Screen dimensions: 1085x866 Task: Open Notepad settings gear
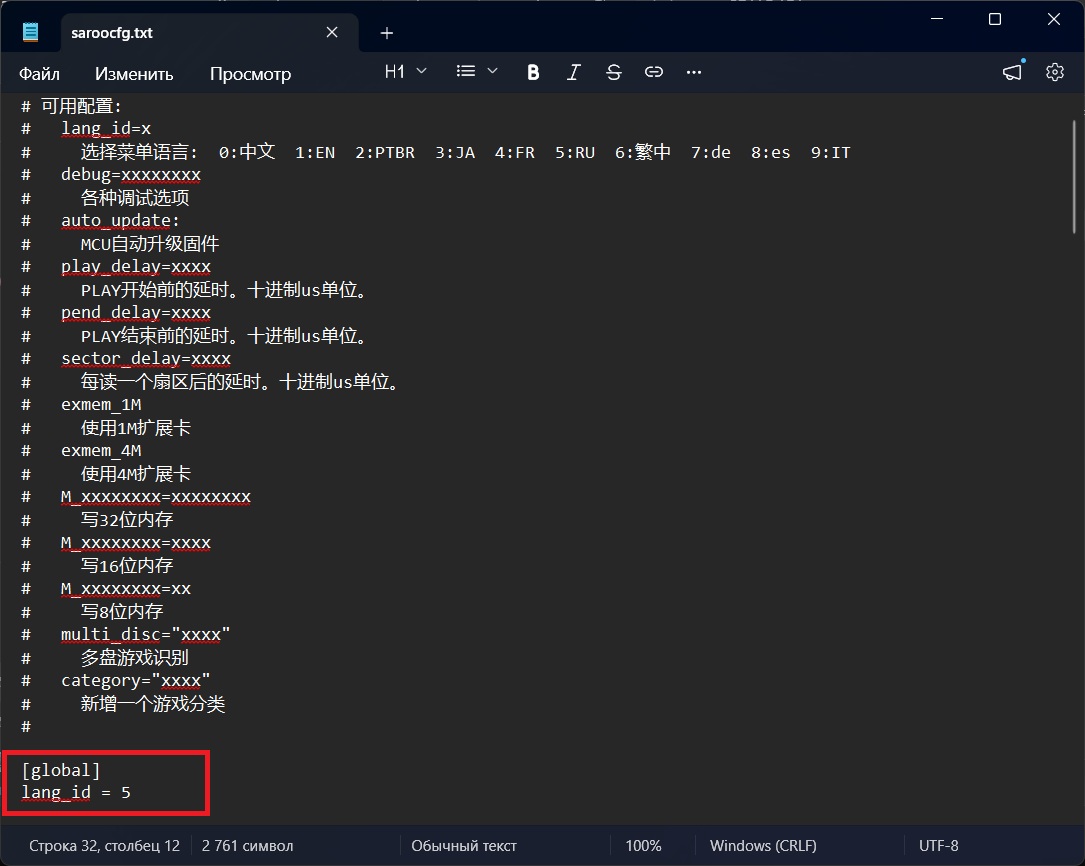pyautogui.click(x=1054, y=72)
